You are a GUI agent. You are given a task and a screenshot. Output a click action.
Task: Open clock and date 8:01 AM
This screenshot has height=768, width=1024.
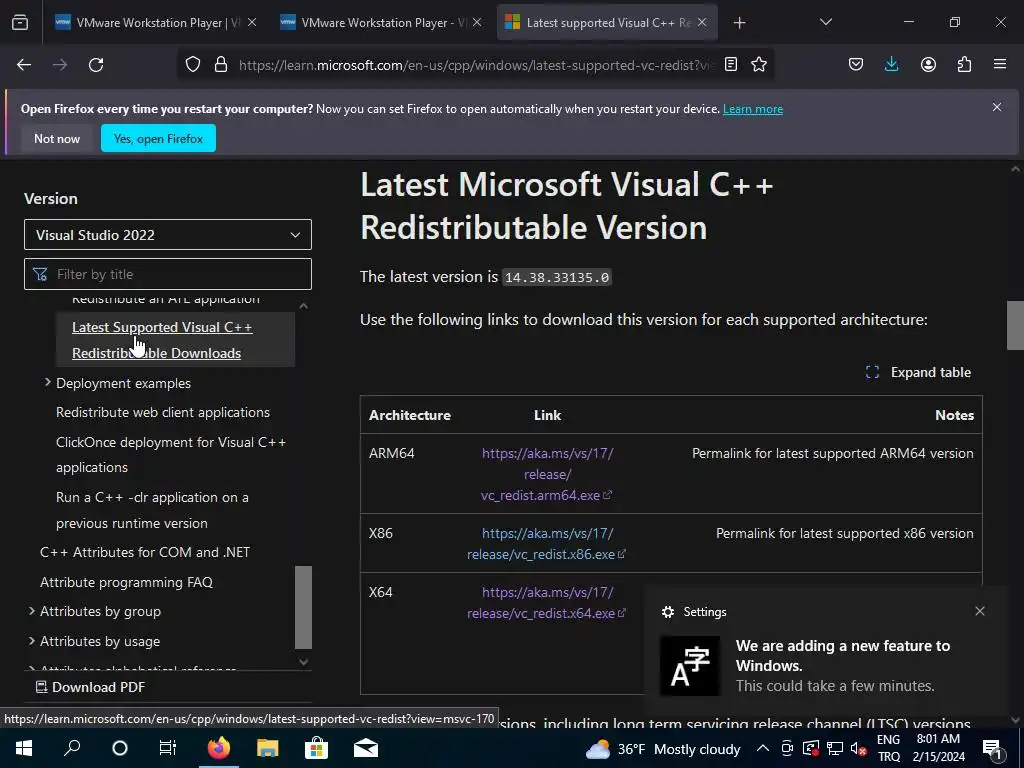(938, 748)
